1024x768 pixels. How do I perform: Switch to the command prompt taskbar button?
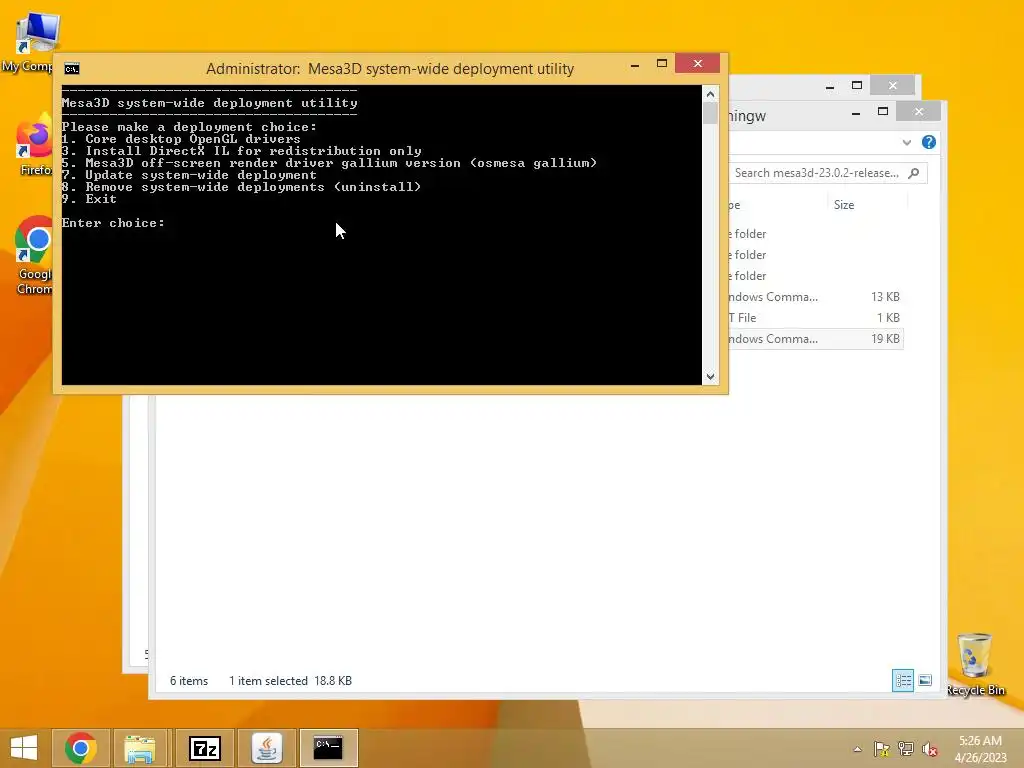pos(328,748)
